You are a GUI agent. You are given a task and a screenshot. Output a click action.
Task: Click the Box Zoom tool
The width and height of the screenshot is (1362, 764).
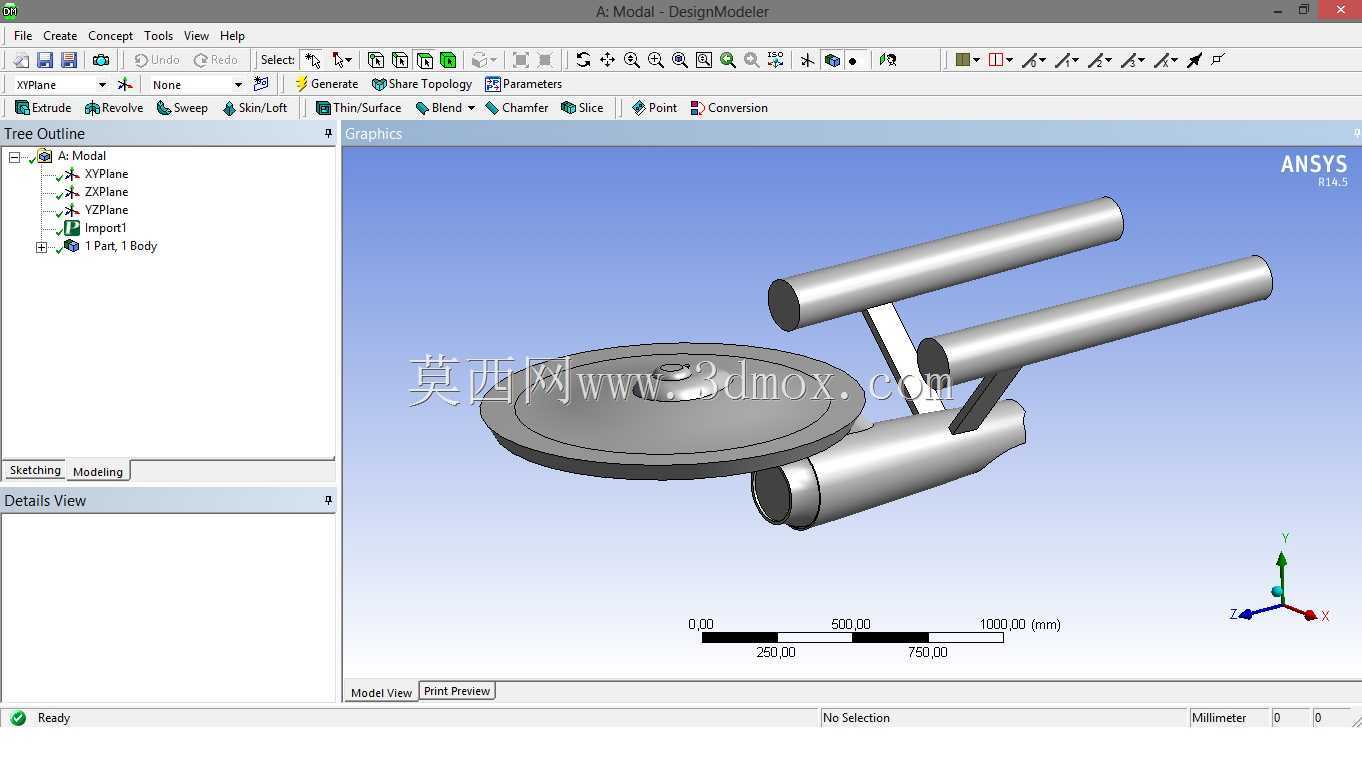[656, 60]
